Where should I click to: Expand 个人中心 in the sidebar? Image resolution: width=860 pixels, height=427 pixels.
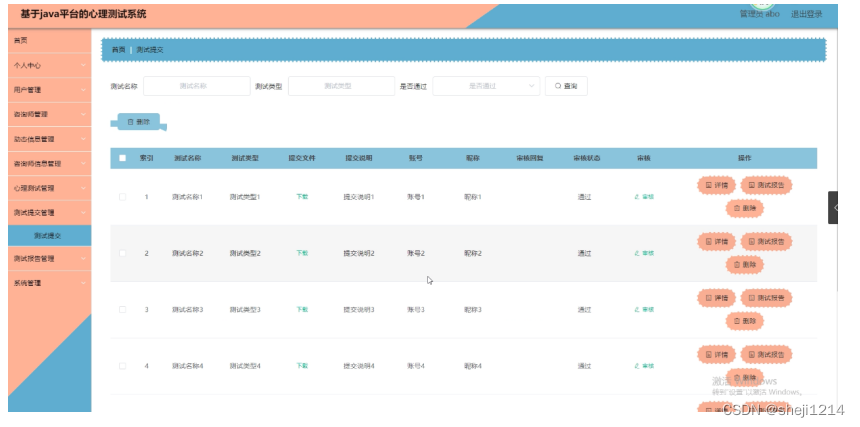(49, 65)
